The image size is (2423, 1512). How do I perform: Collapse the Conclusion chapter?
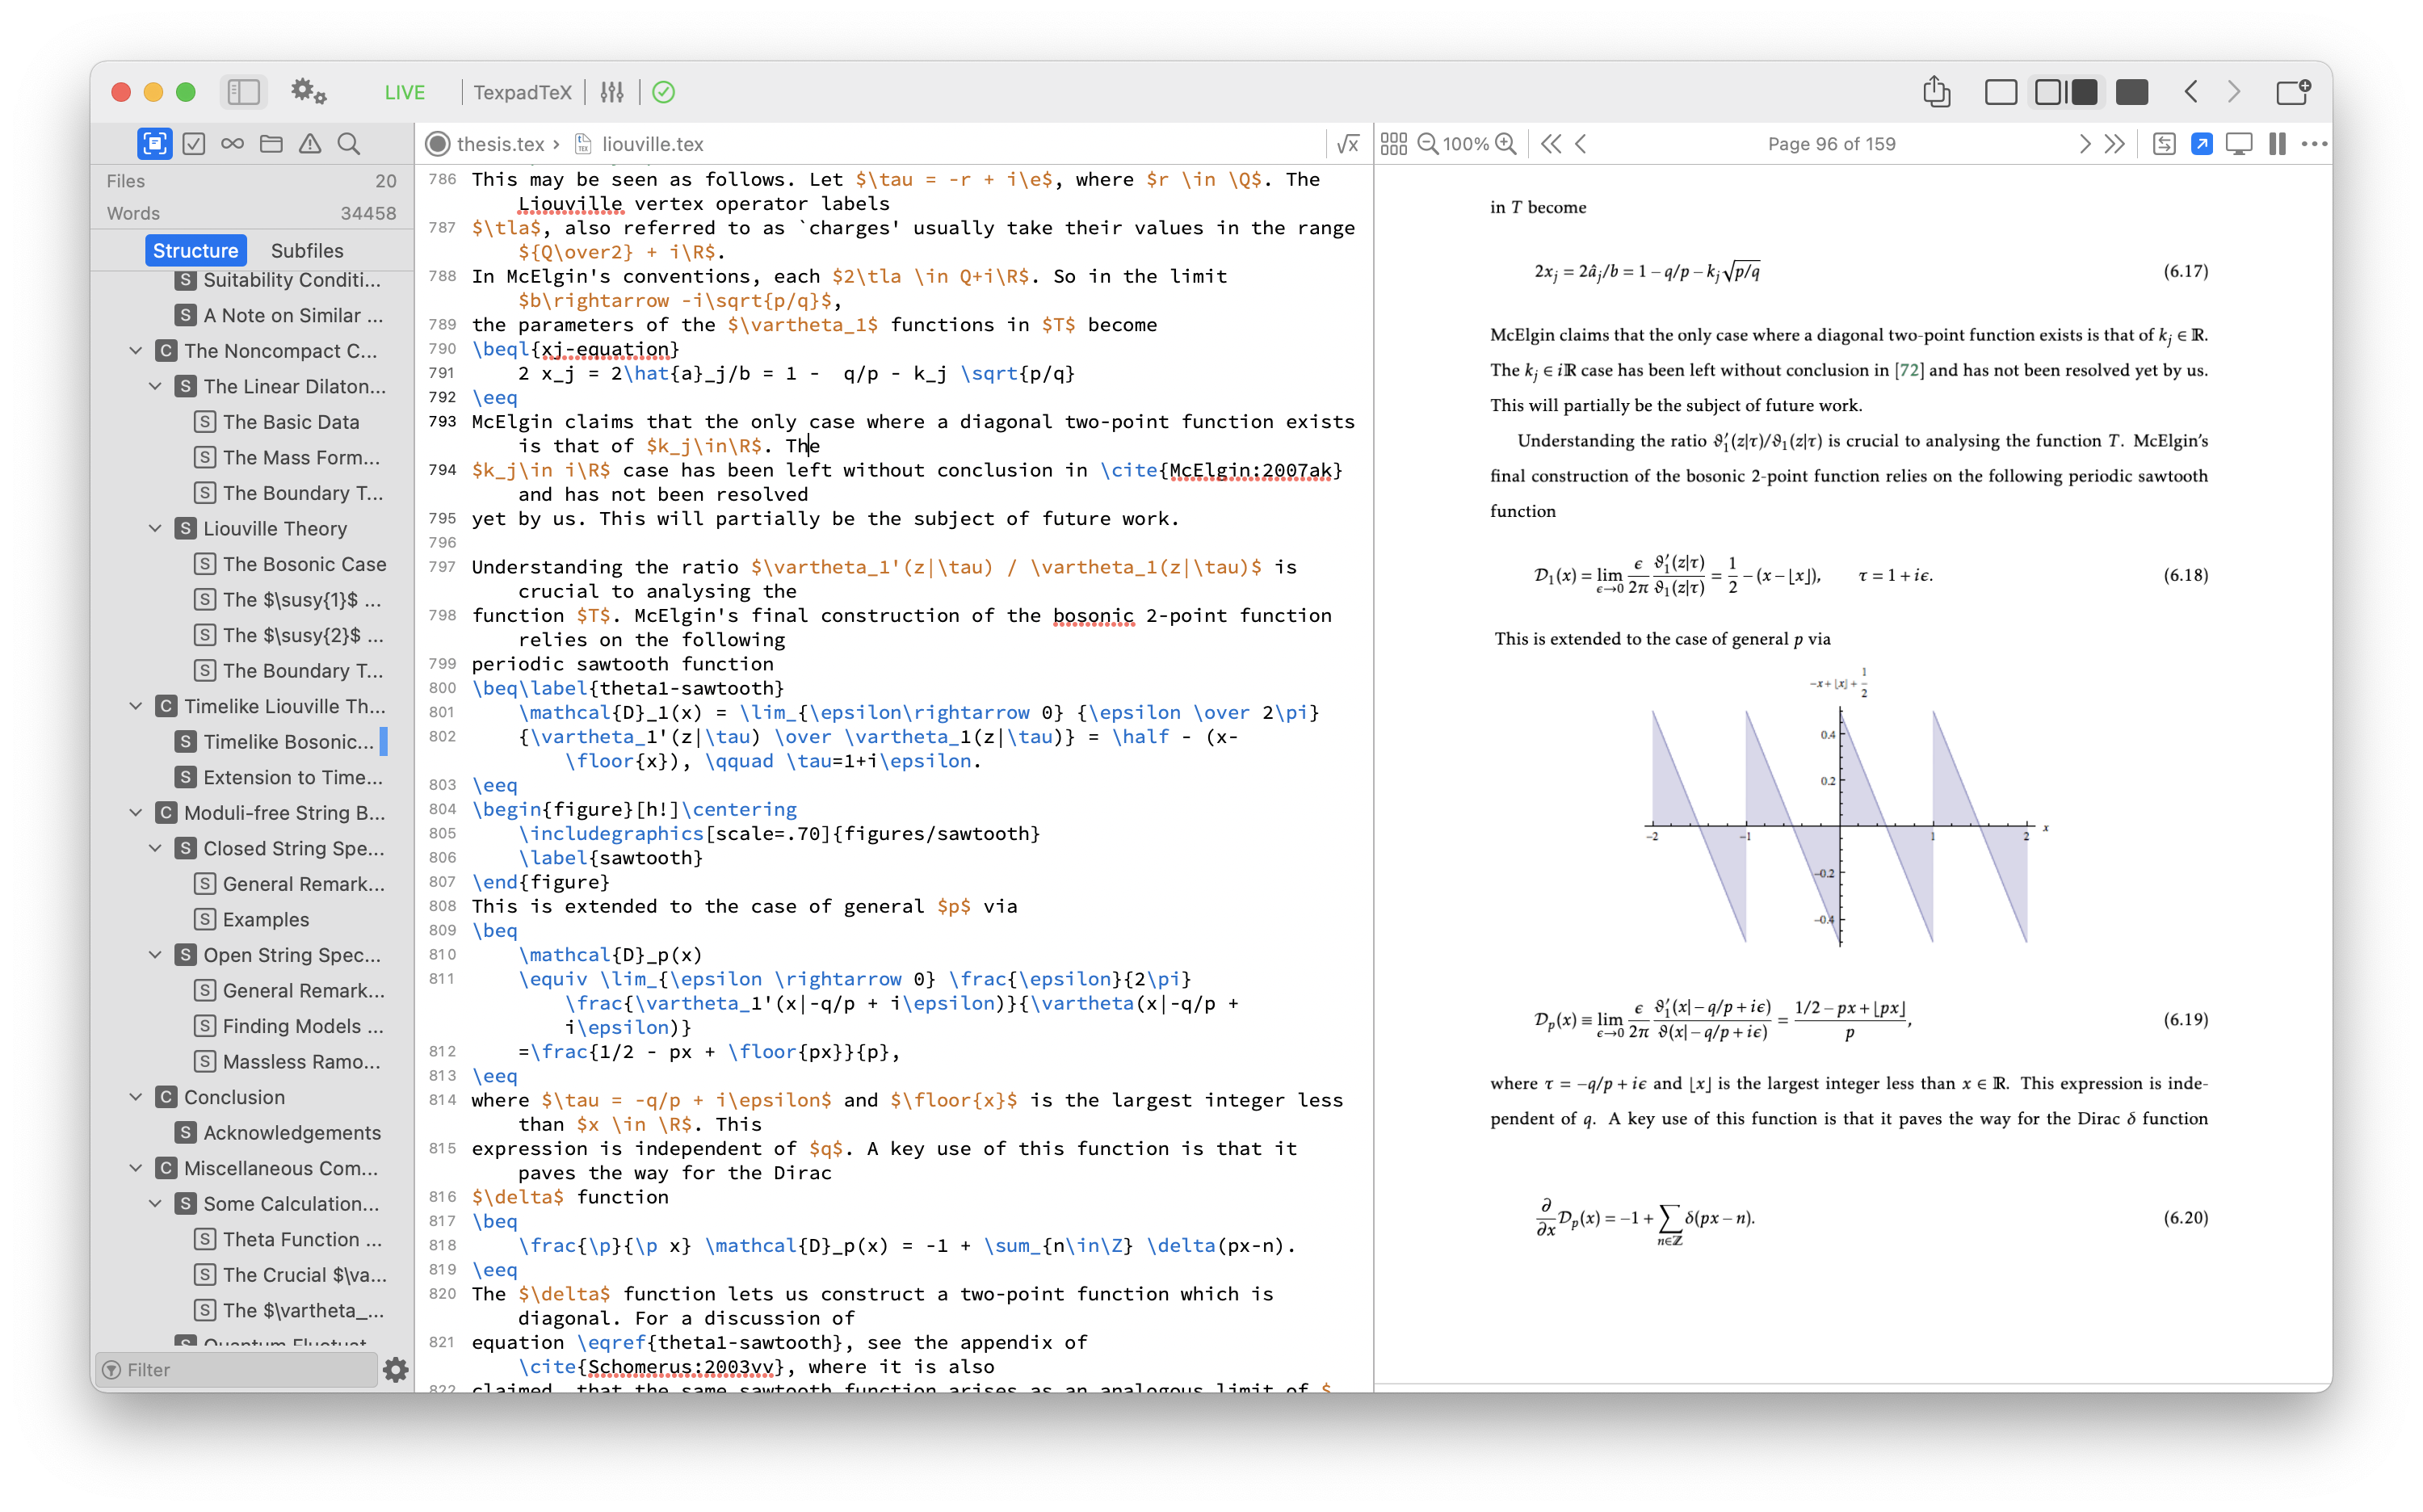(x=136, y=1097)
